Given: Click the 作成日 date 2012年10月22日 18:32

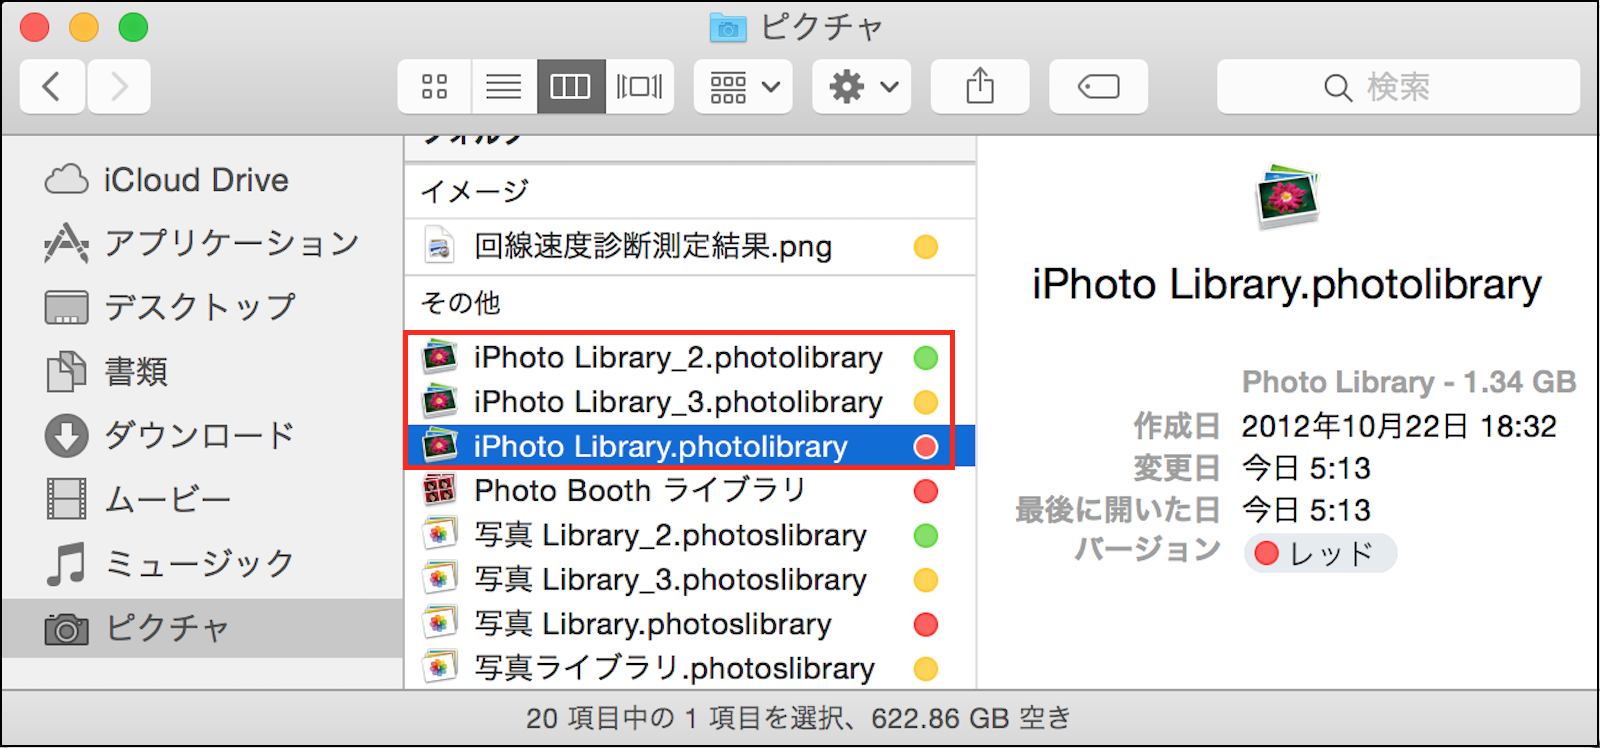Looking at the screenshot, I should tap(1399, 427).
